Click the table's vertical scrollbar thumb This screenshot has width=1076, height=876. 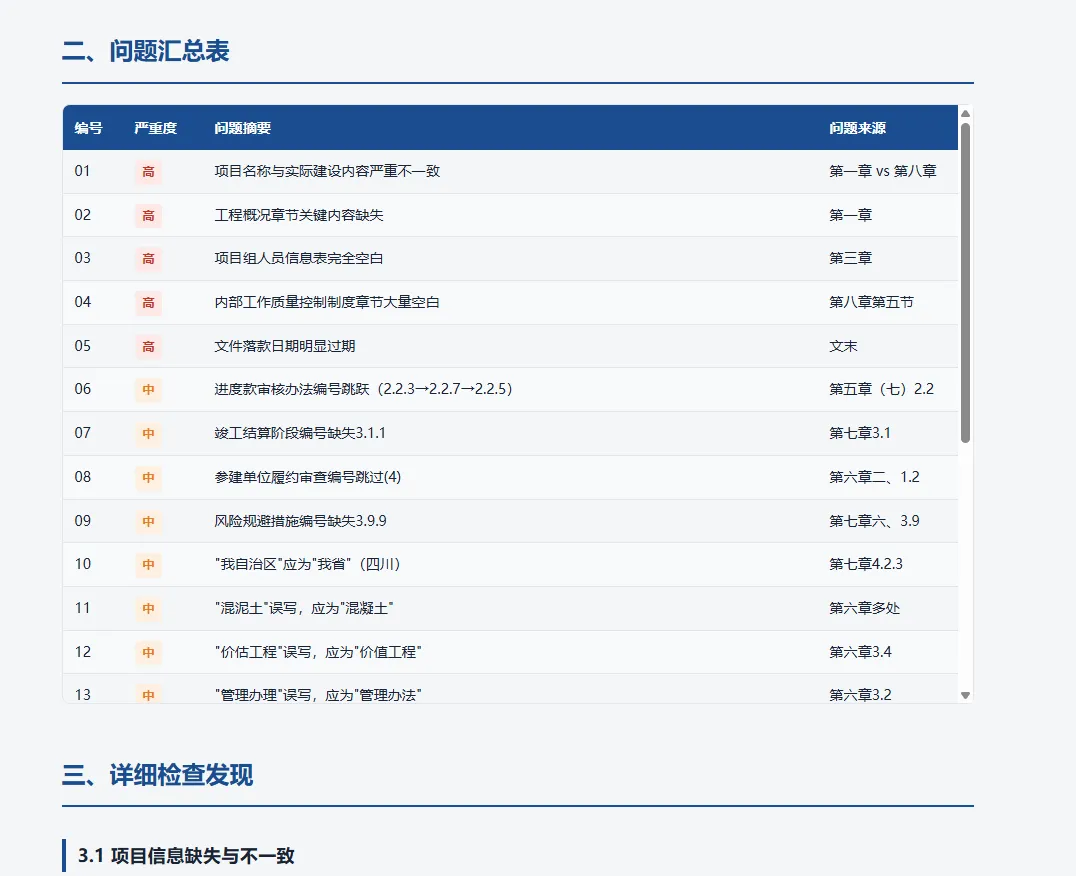[x=966, y=283]
